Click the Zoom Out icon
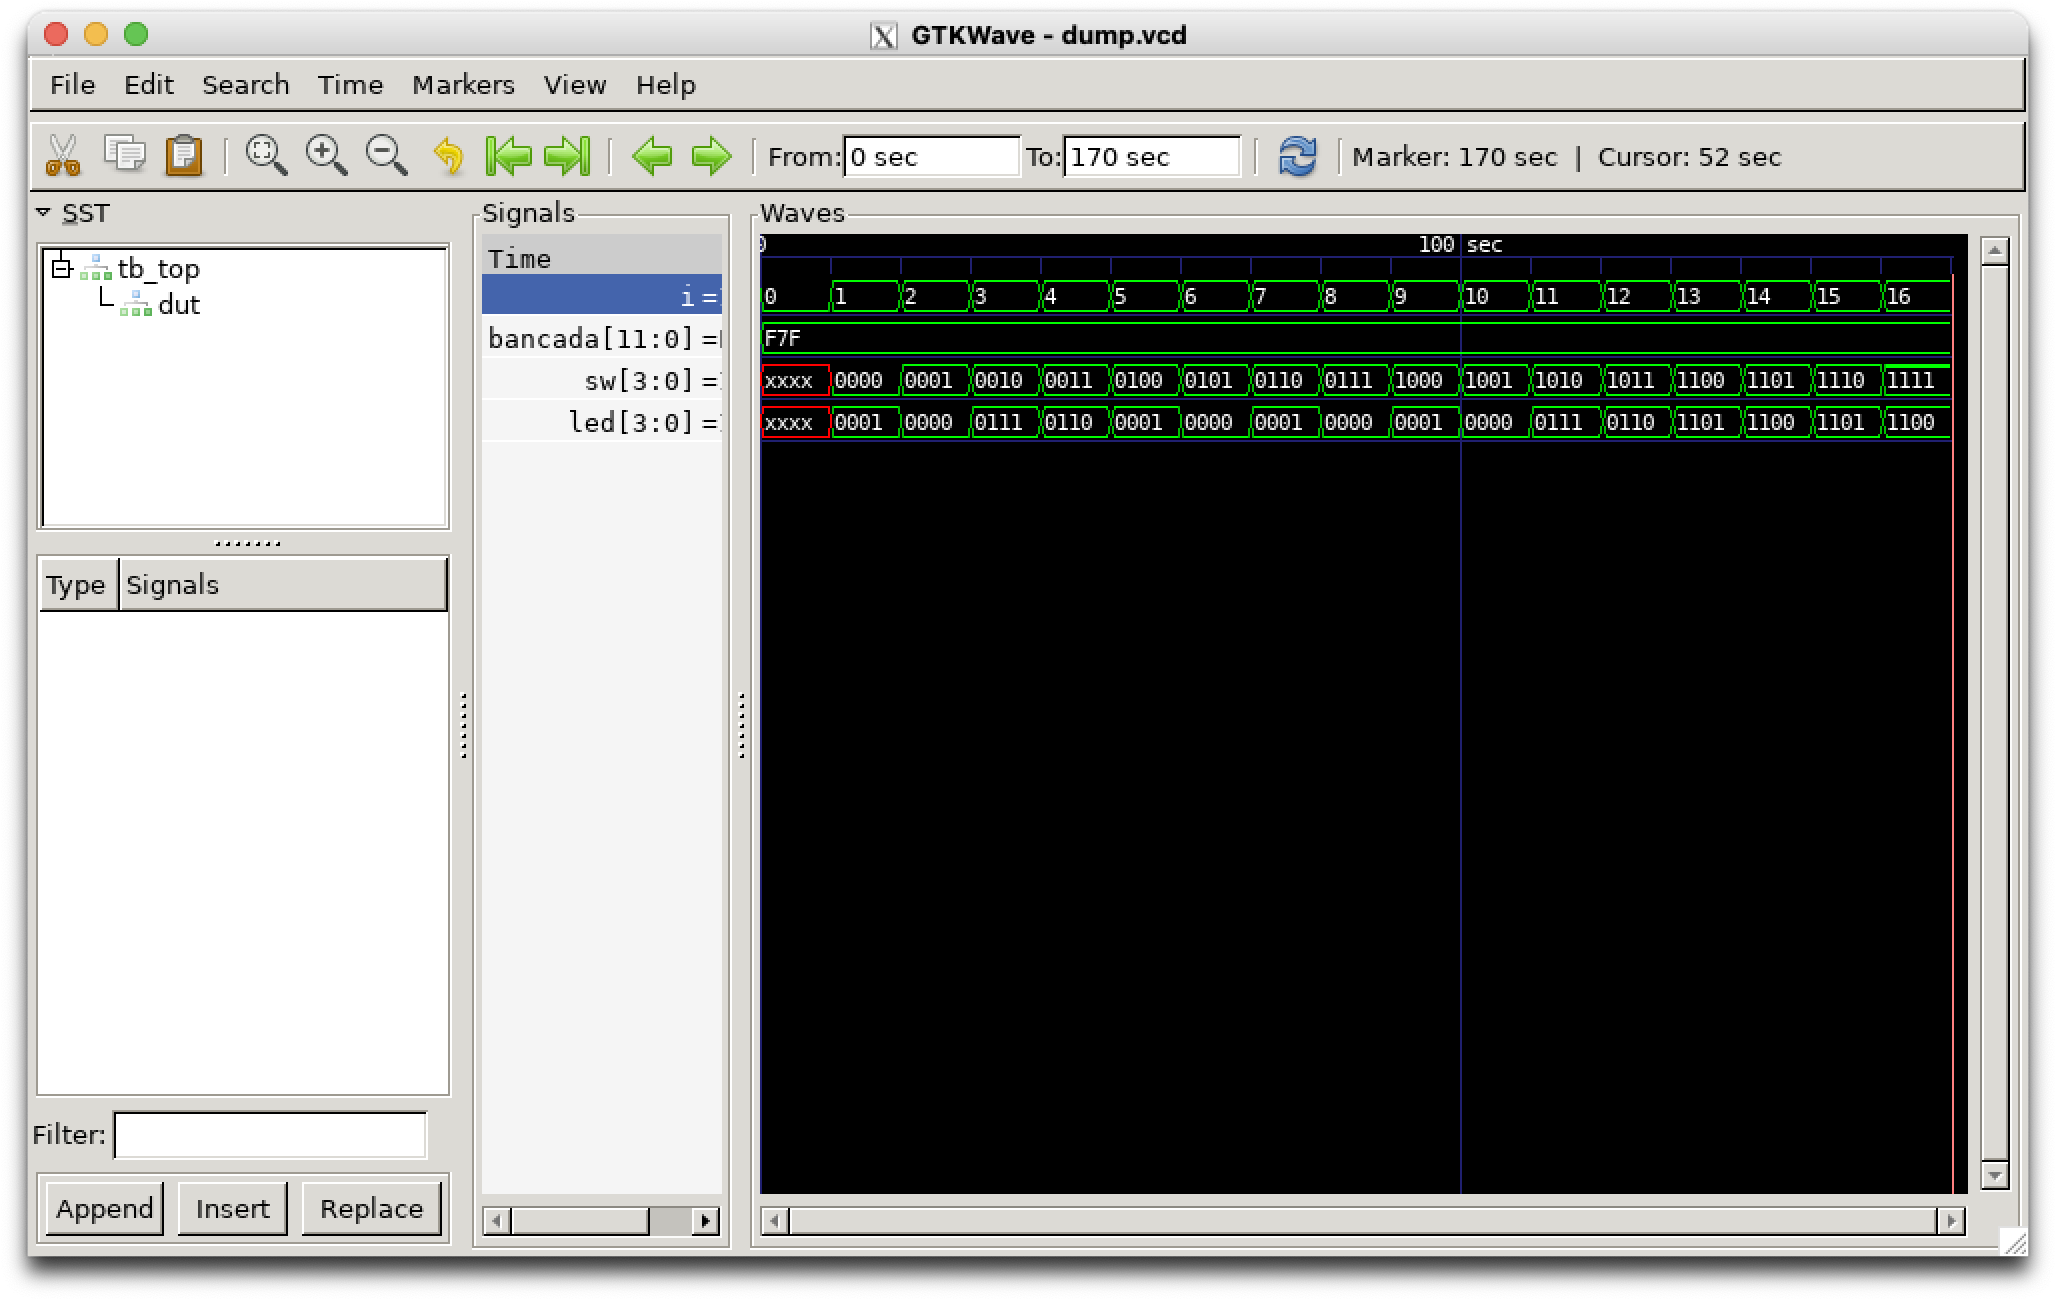The width and height of the screenshot is (2056, 1300). (386, 156)
